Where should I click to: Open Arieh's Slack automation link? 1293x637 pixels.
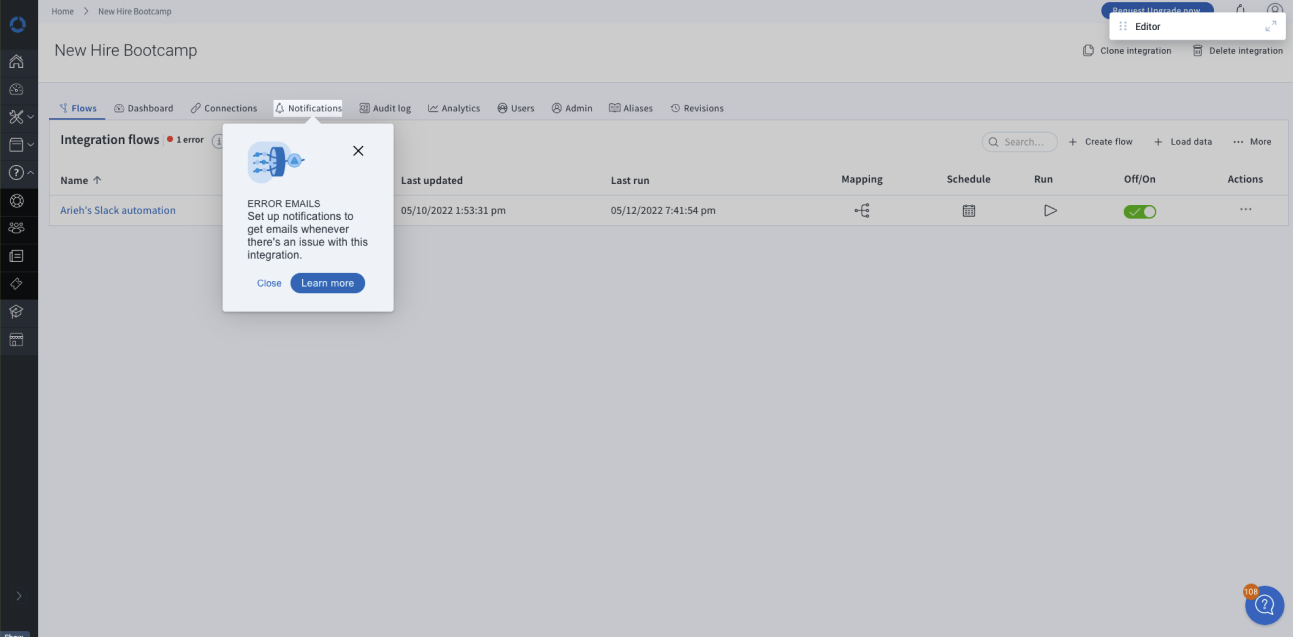coord(118,211)
